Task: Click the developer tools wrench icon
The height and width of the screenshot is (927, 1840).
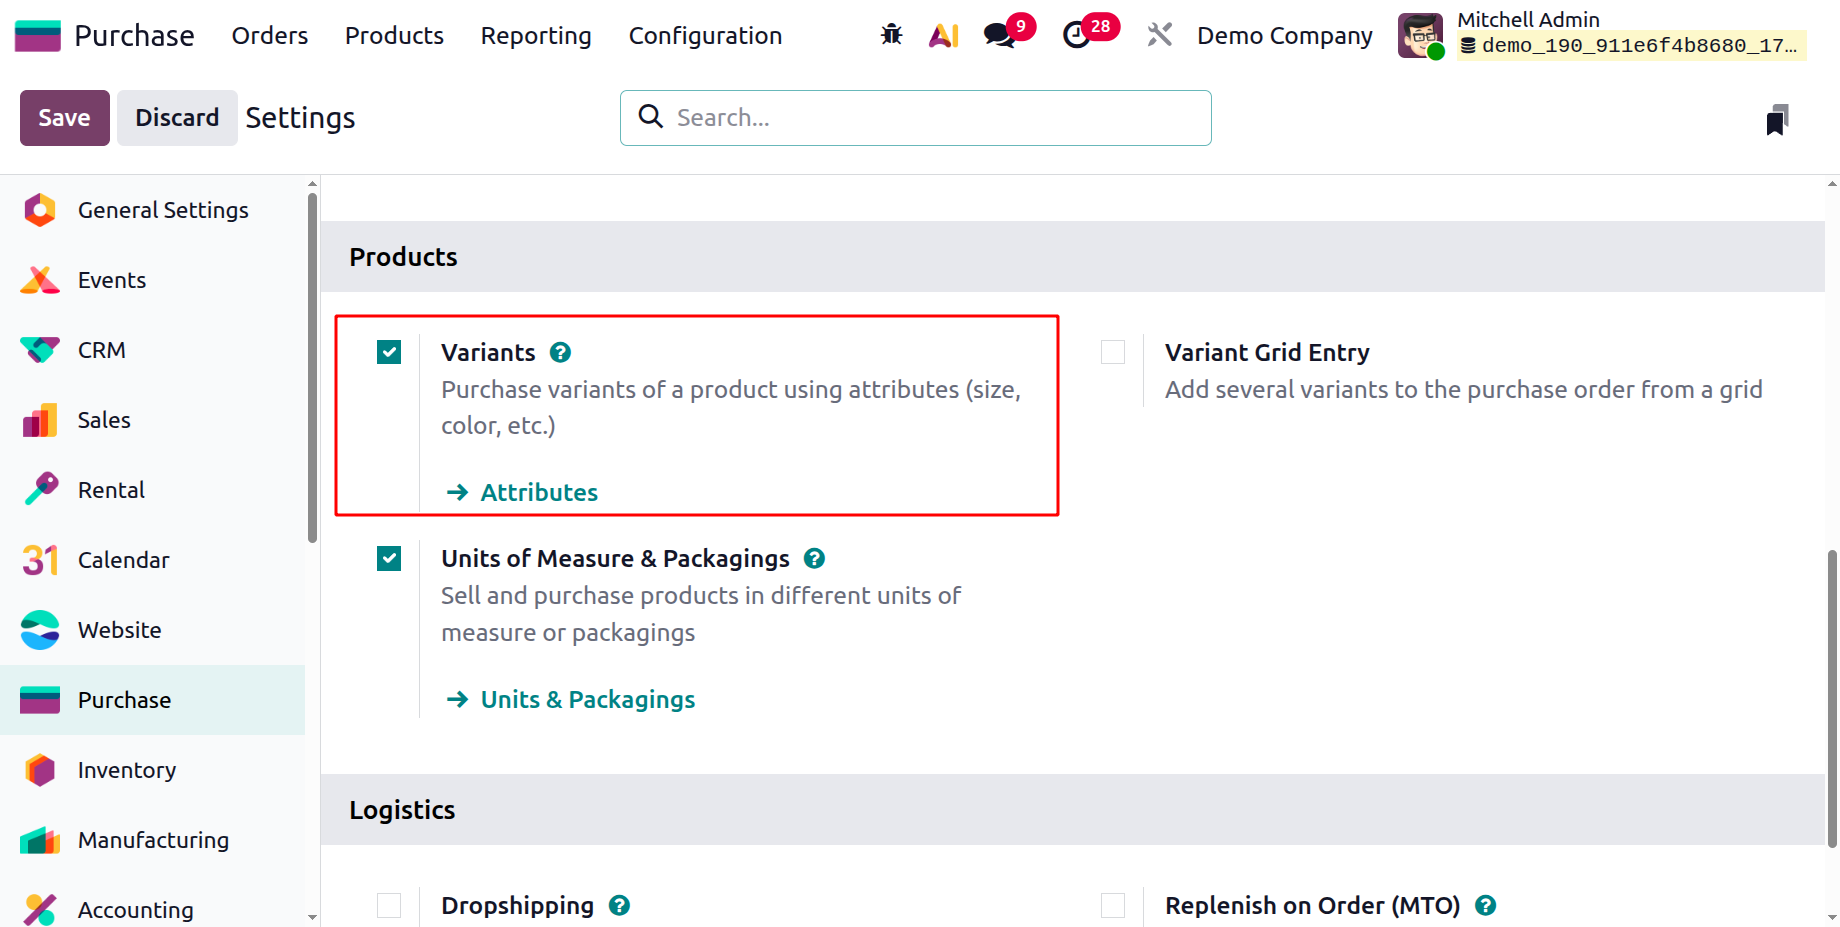Action: tap(1159, 34)
